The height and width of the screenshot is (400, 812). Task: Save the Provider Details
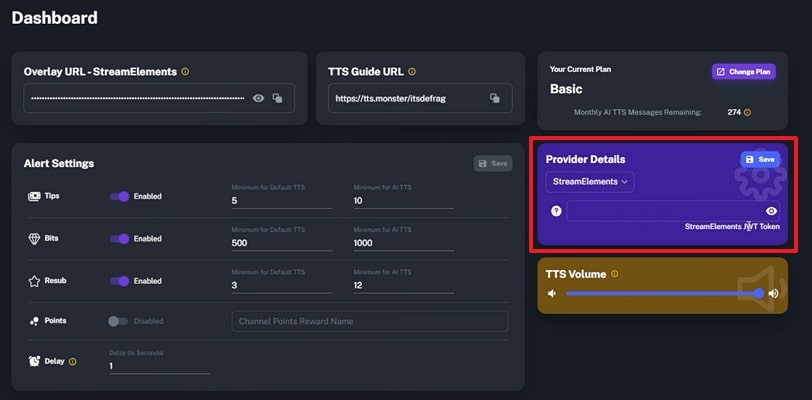[x=760, y=160]
